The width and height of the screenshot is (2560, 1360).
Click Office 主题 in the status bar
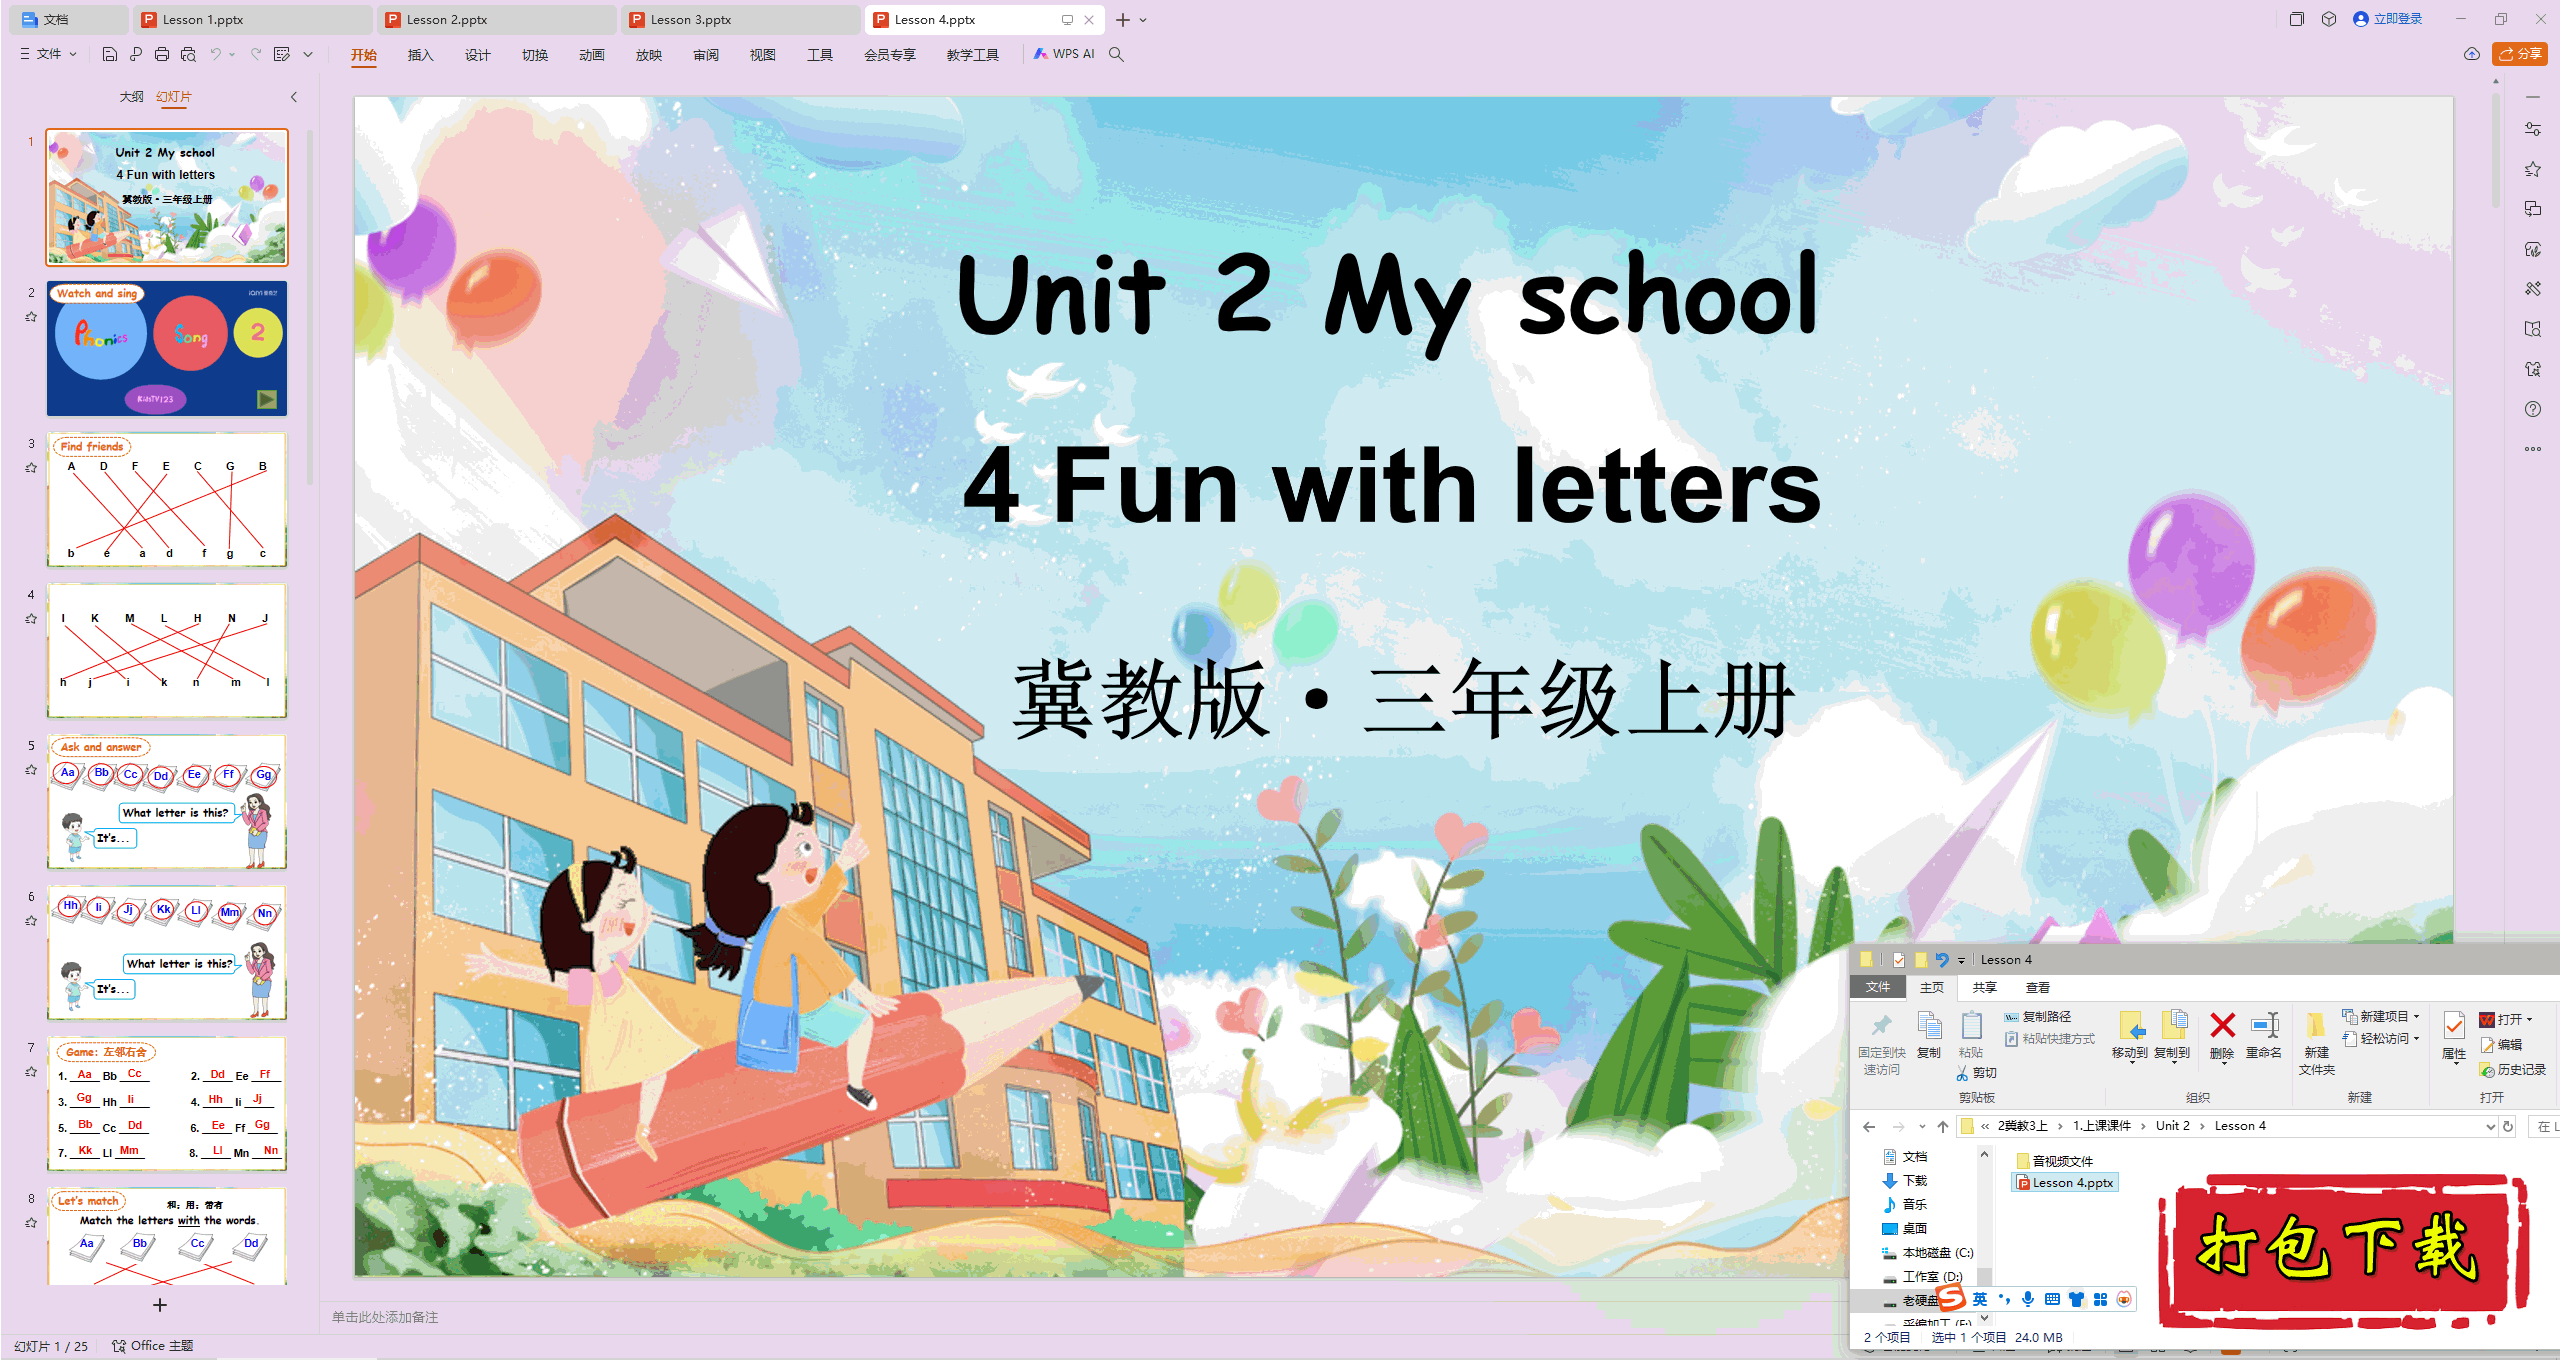pyautogui.click(x=153, y=1346)
